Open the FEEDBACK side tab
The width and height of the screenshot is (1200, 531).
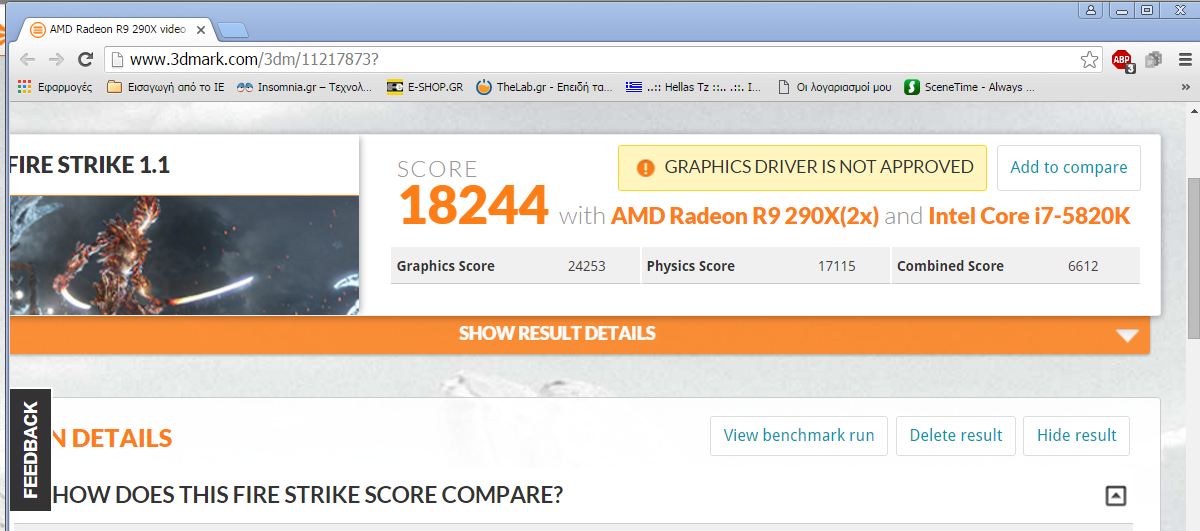30,449
